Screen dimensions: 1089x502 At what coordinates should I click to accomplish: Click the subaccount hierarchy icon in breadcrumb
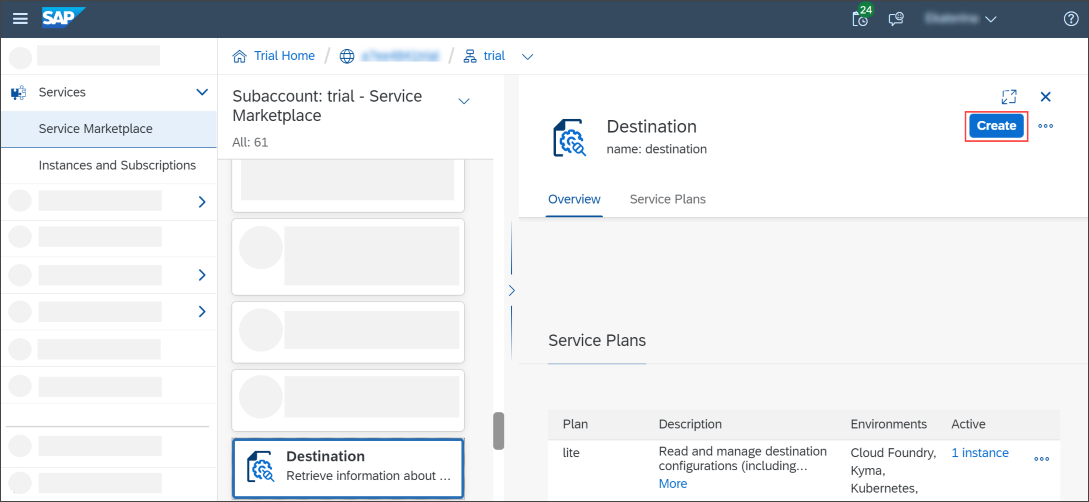(x=471, y=56)
